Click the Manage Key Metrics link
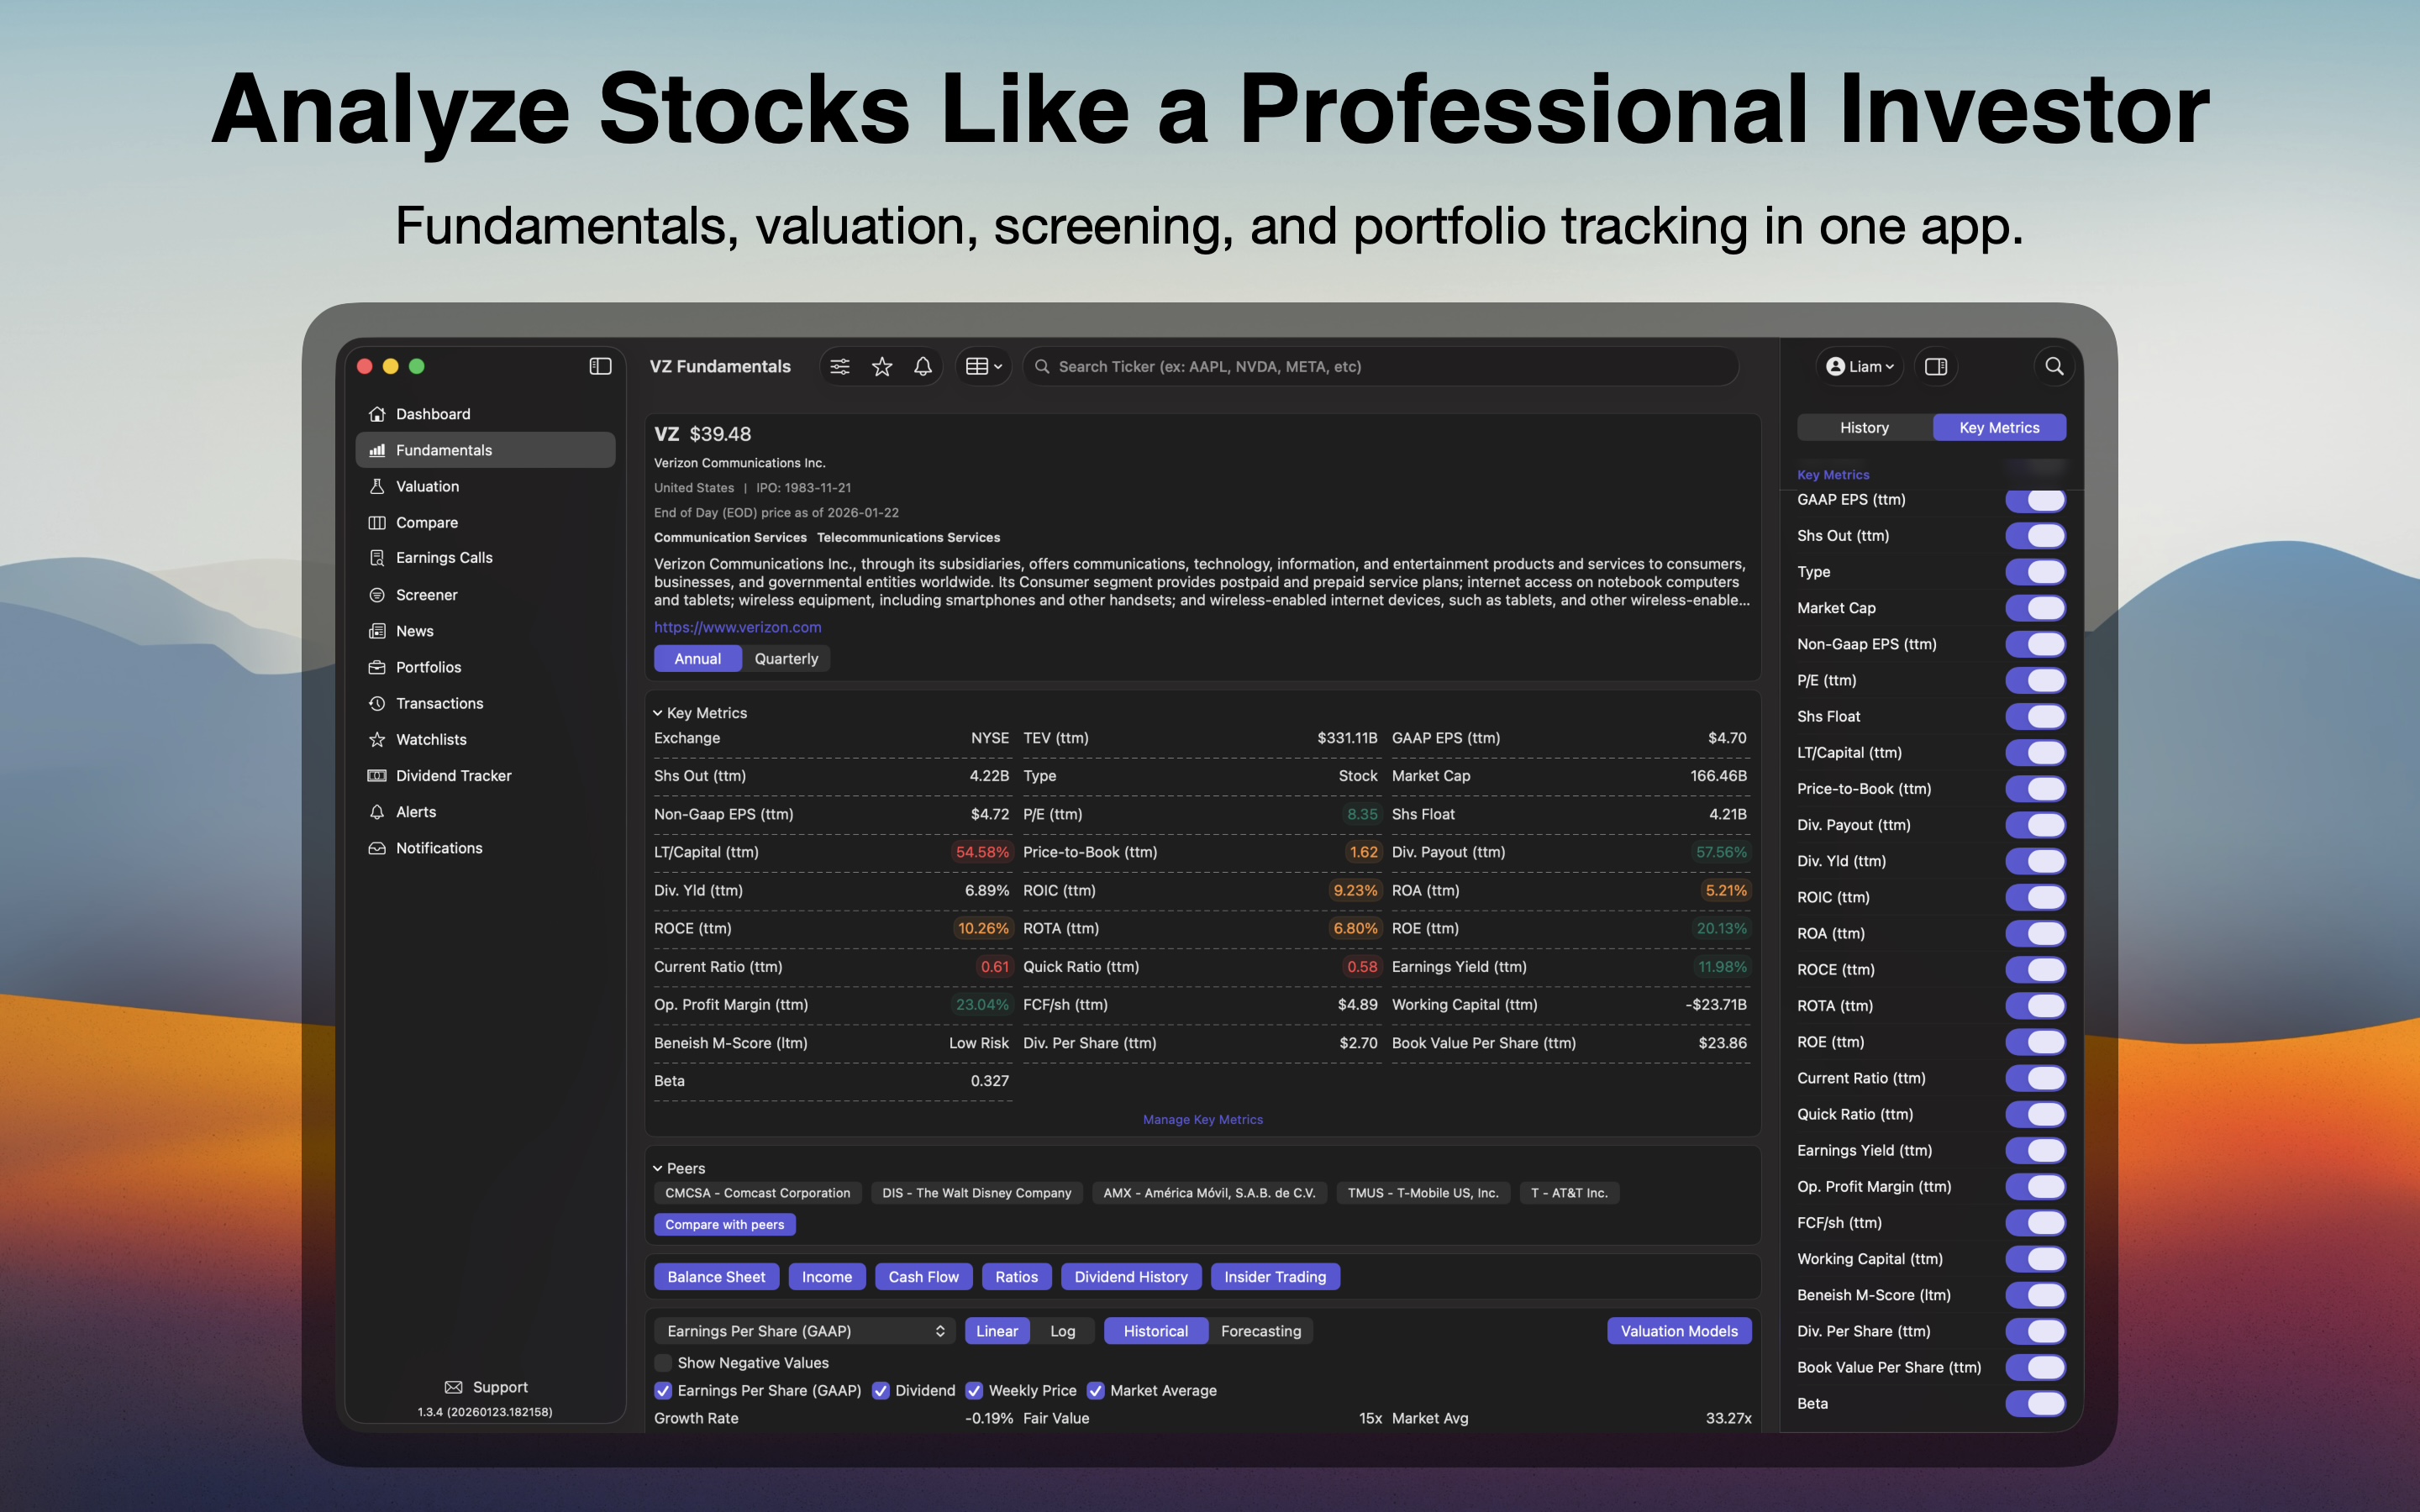The image size is (2420, 1512). click(1202, 1119)
